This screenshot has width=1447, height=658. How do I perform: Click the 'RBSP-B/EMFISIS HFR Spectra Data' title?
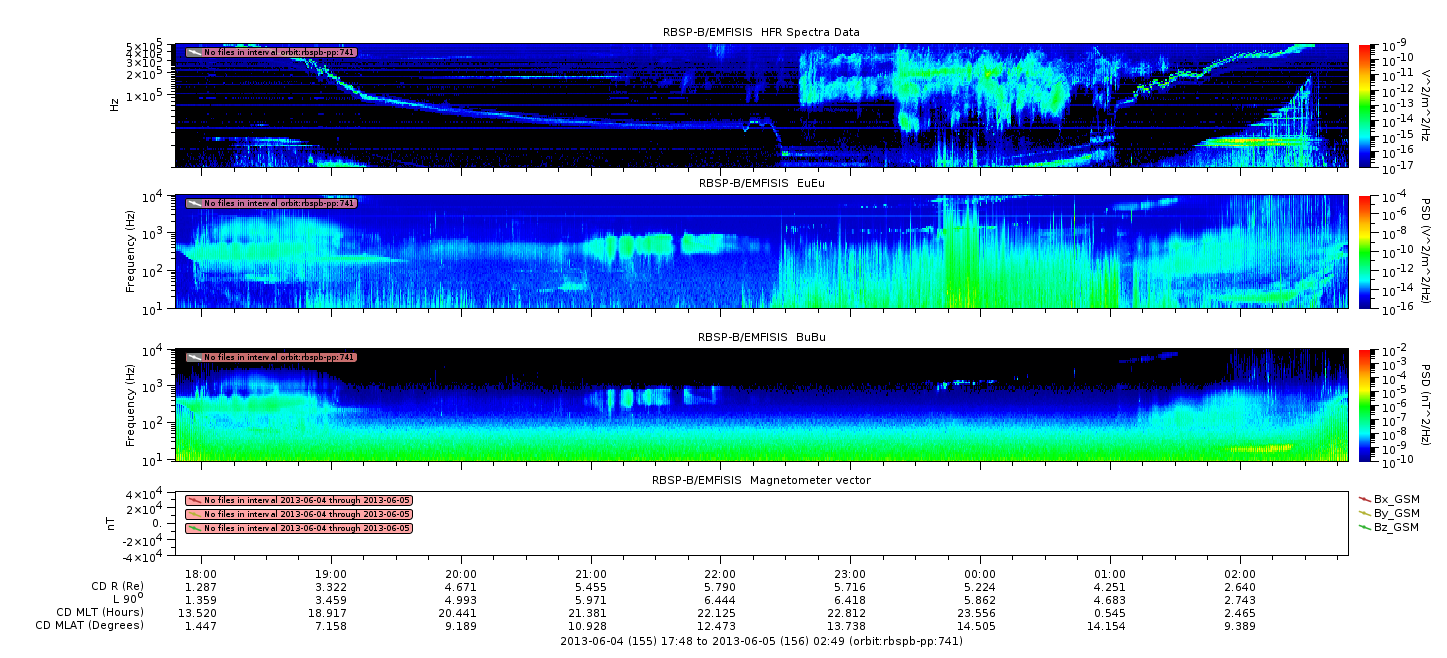761,32
